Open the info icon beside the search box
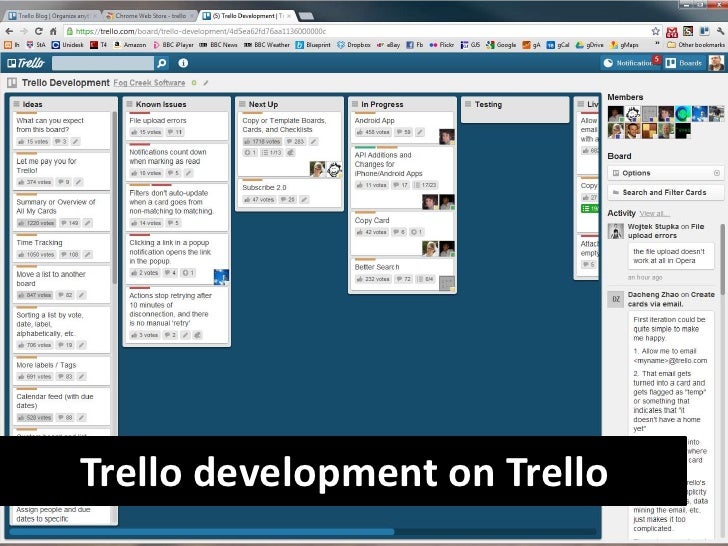Image resolution: width=728 pixels, height=546 pixels. 183,63
